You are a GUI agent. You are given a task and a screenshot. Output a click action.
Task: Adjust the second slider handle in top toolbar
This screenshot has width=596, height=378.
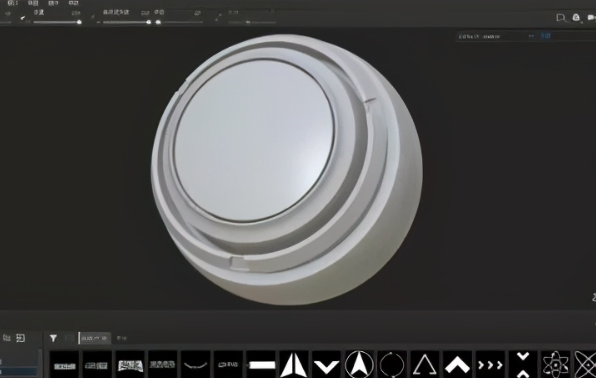coord(149,22)
